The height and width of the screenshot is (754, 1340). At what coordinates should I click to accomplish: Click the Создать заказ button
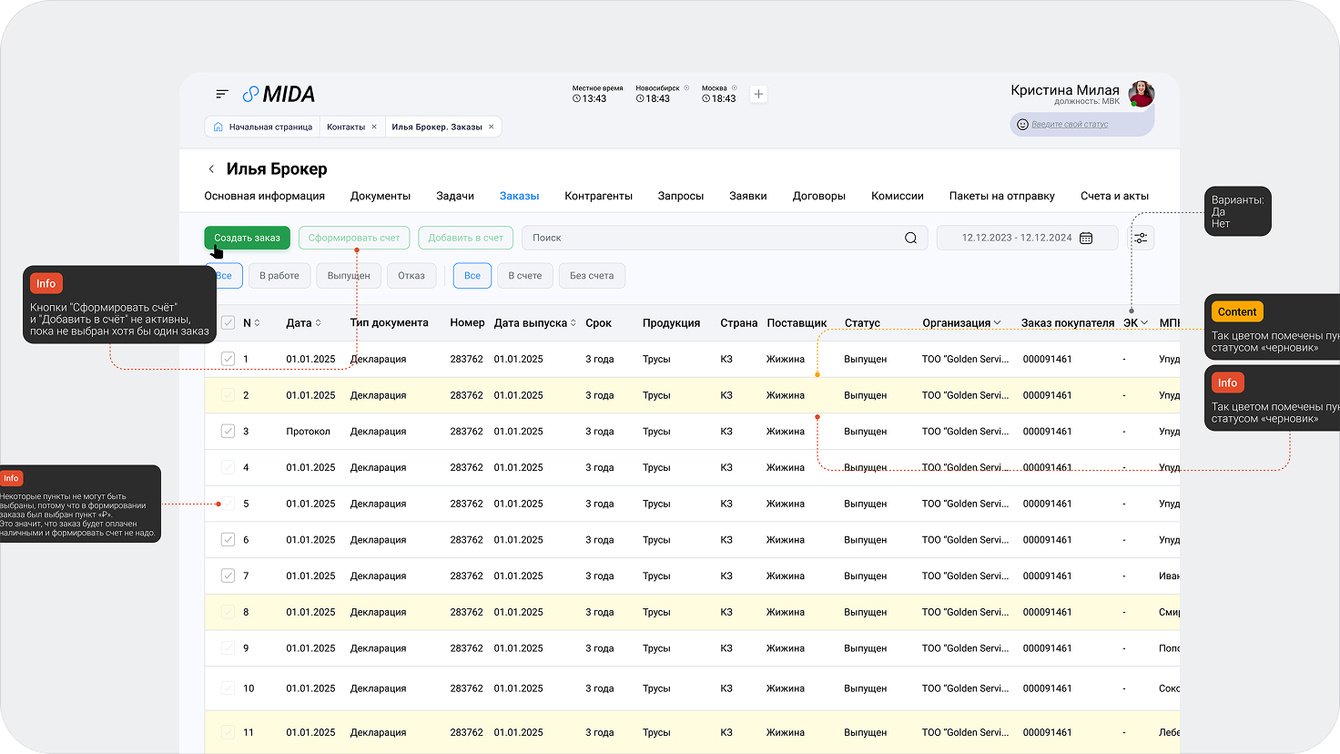247,238
